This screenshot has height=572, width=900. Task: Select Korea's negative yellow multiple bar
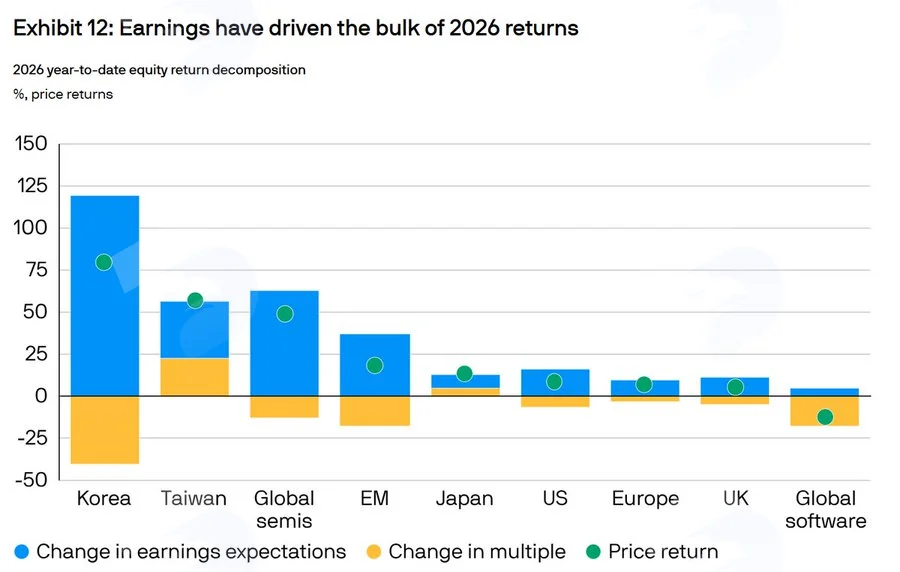(104, 430)
